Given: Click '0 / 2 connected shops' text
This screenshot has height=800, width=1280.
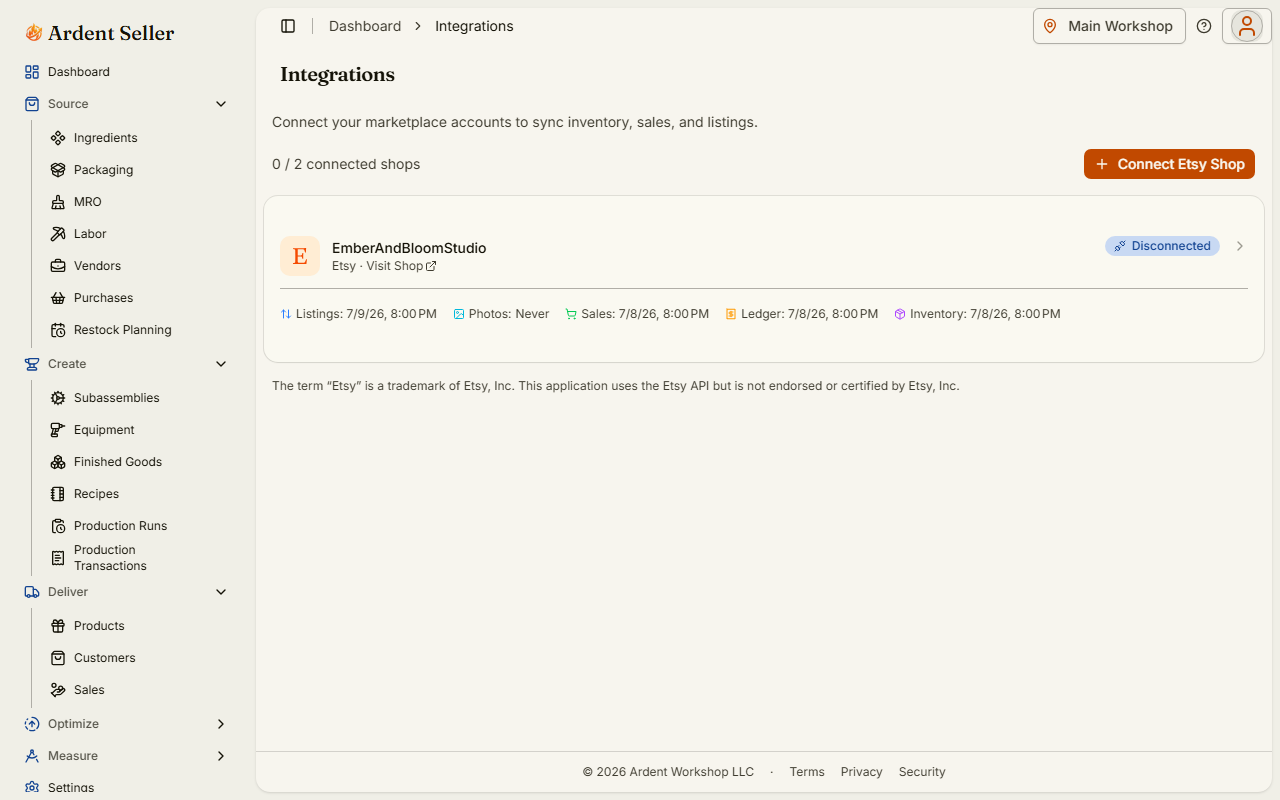Looking at the screenshot, I should tap(346, 164).
